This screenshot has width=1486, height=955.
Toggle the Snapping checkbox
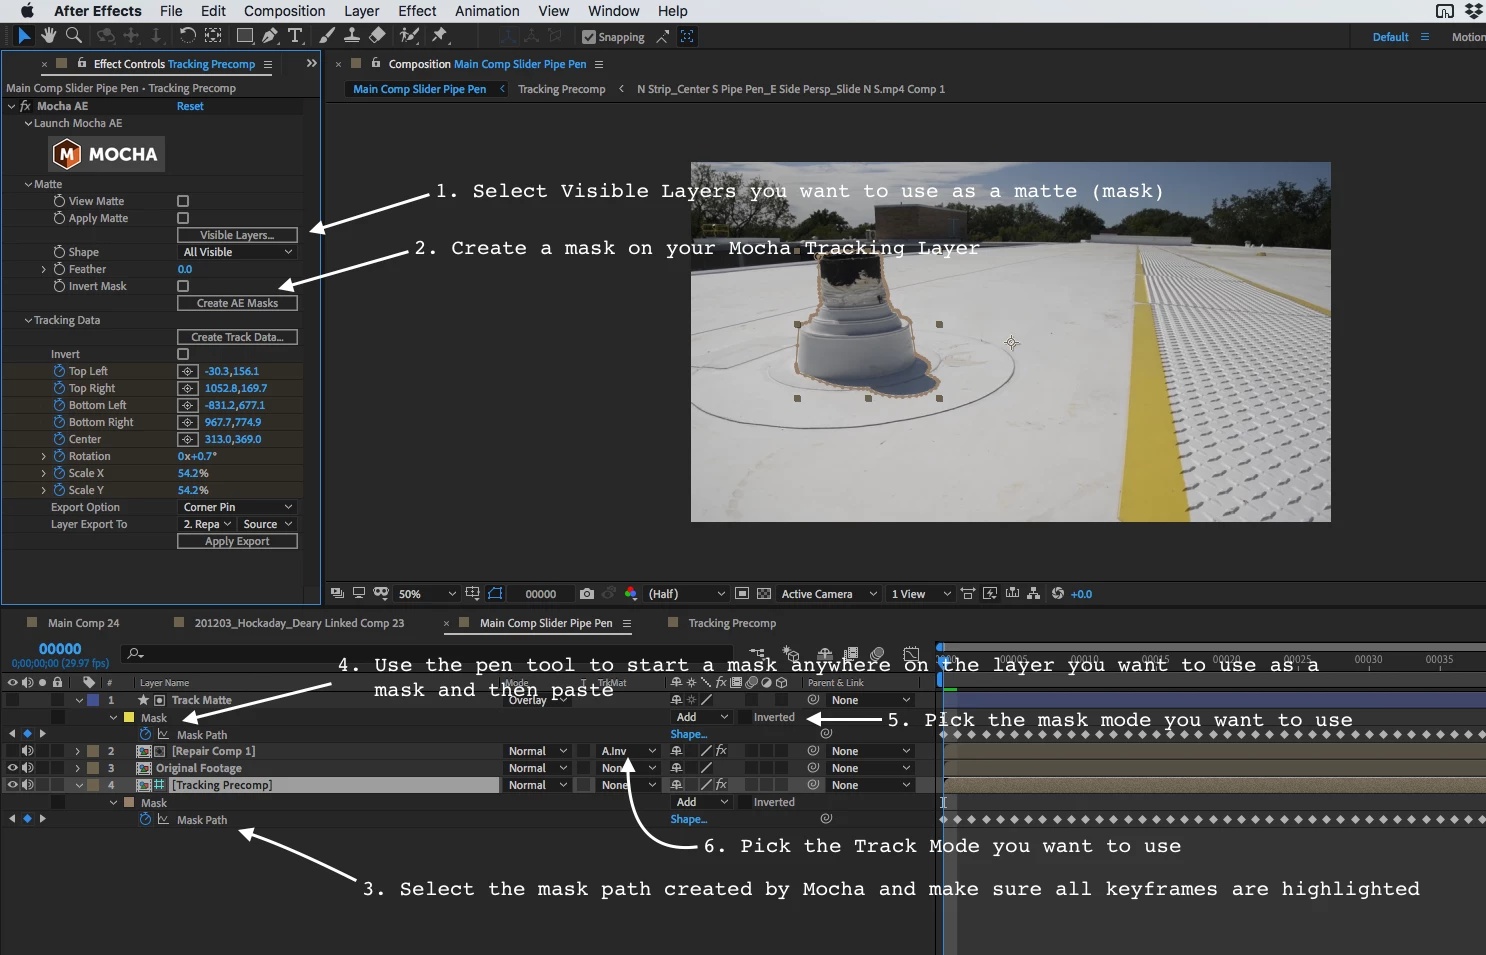pyautogui.click(x=589, y=37)
